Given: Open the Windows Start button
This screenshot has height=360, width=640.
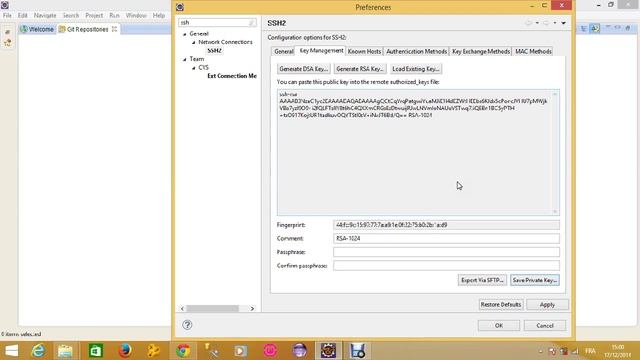Looking at the screenshot, I should (11, 351).
